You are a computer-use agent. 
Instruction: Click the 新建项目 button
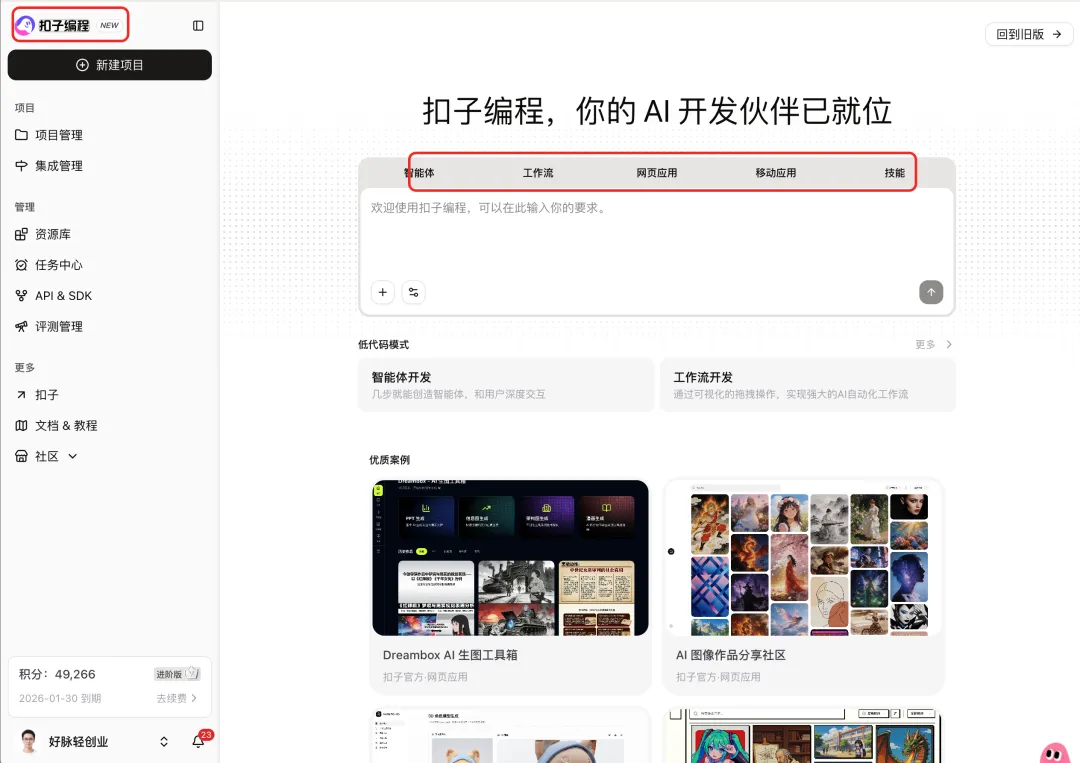[x=110, y=65]
